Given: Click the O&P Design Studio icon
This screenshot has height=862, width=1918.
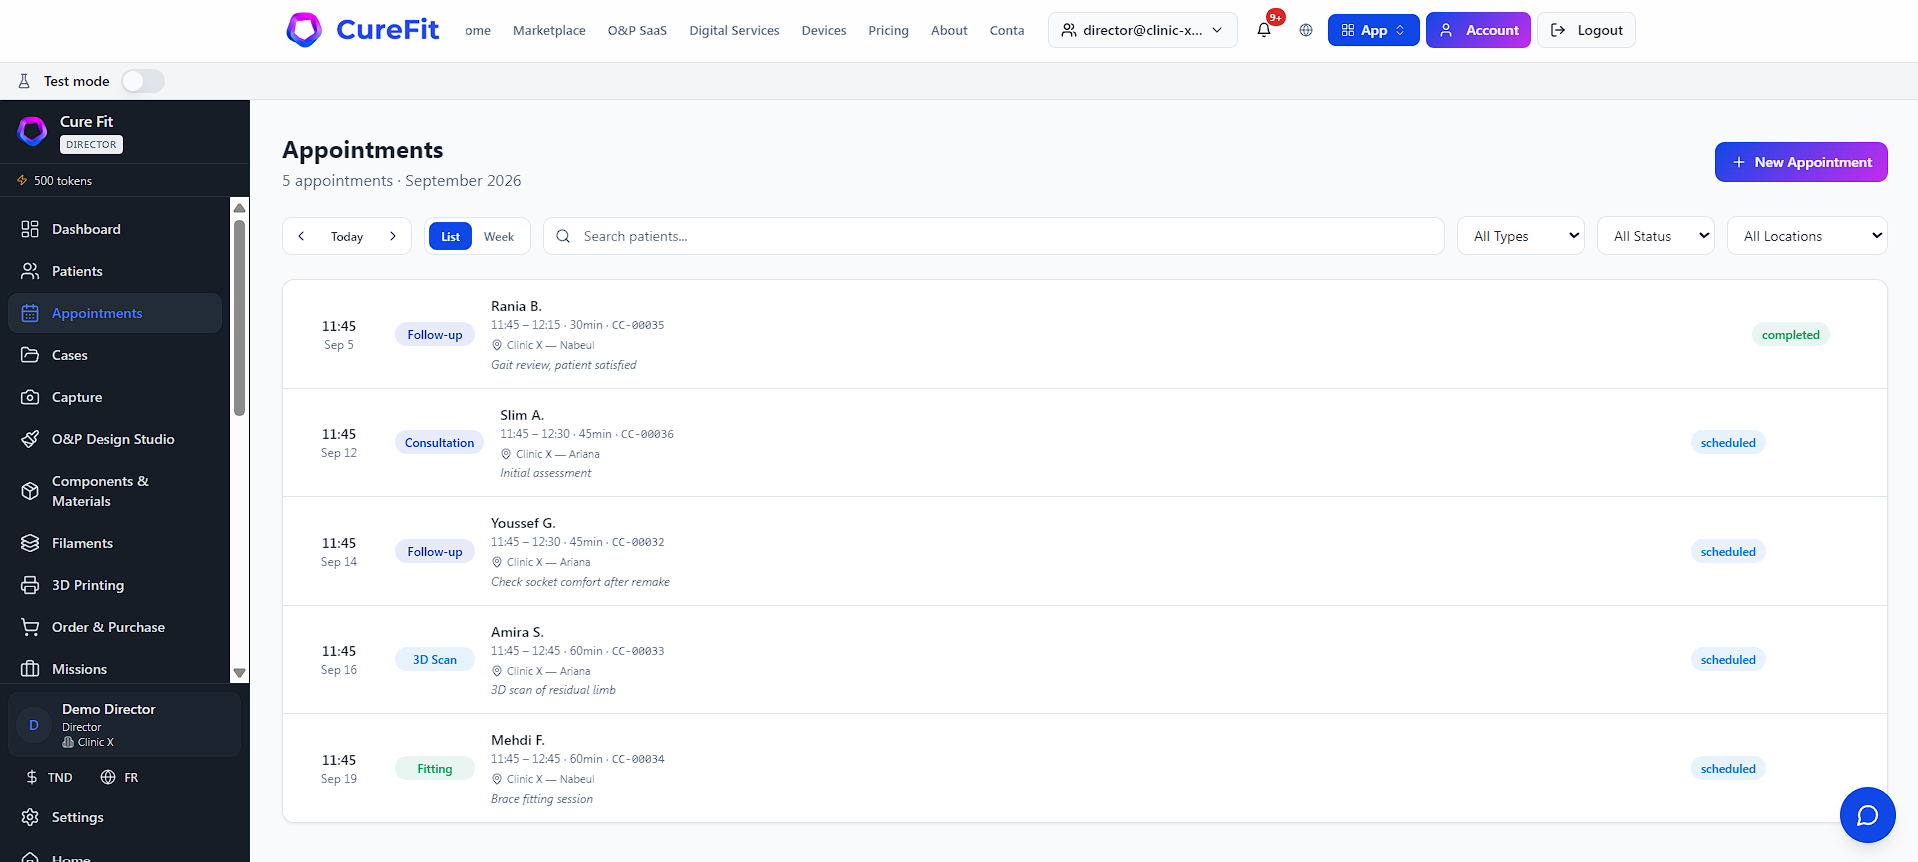Looking at the screenshot, I should tap(30, 439).
